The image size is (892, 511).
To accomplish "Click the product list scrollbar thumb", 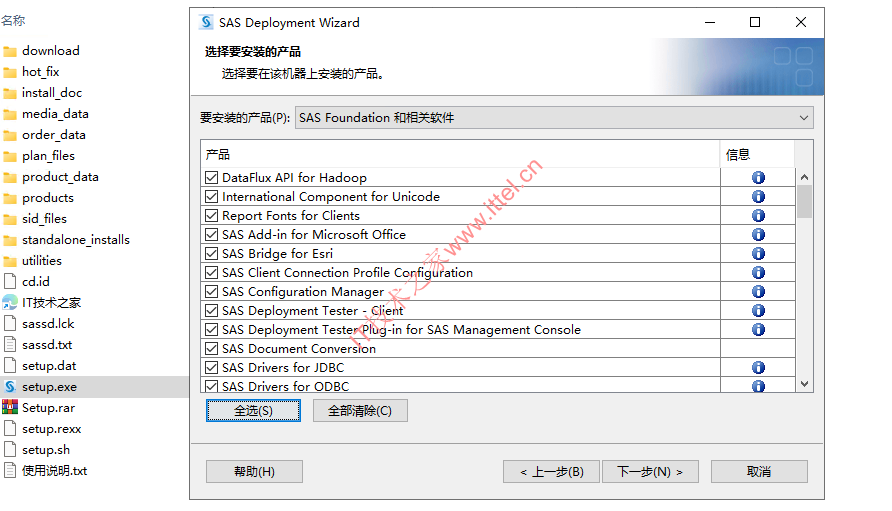I will point(804,201).
